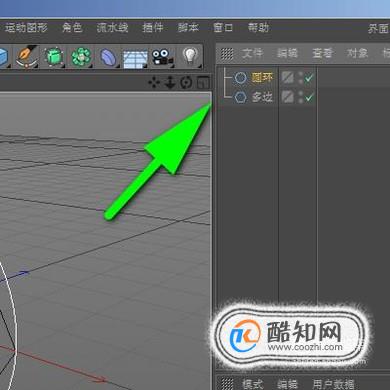The height and width of the screenshot is (390, 390).
Task: Open the 插件 menu
Action: [x=153, y=27]
